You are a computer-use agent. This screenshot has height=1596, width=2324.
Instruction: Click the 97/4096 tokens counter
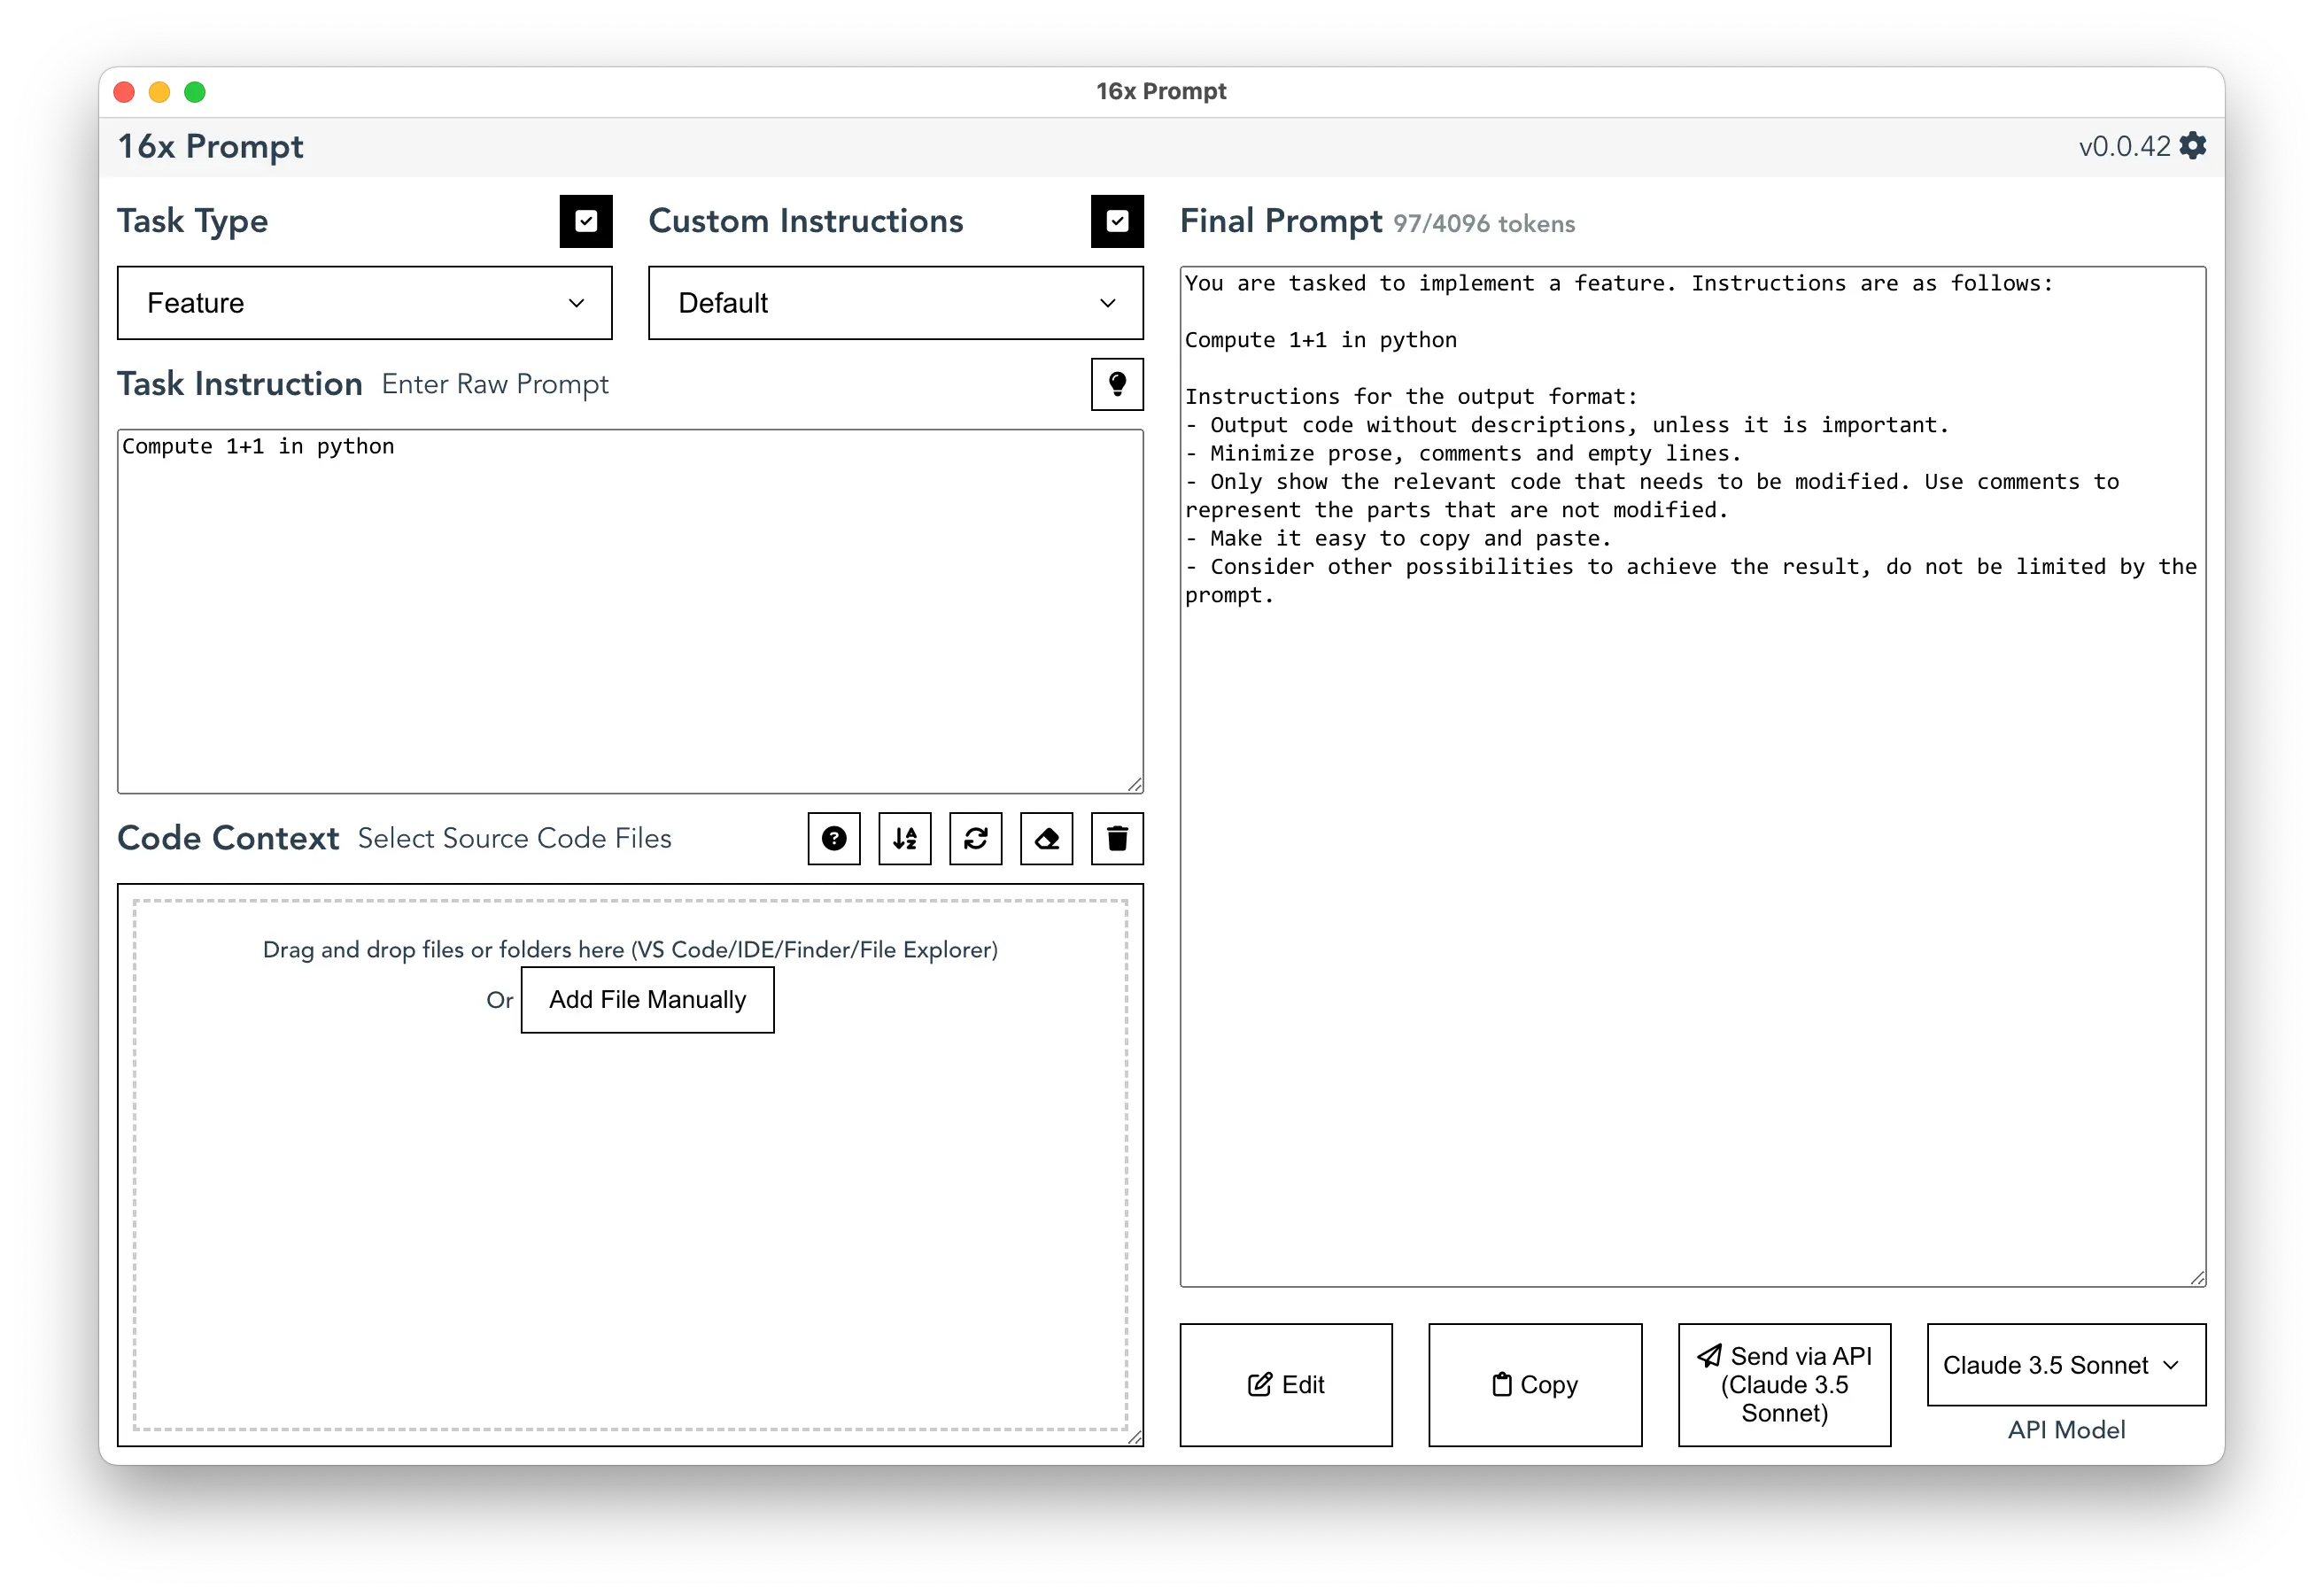tap(1484, 224)
